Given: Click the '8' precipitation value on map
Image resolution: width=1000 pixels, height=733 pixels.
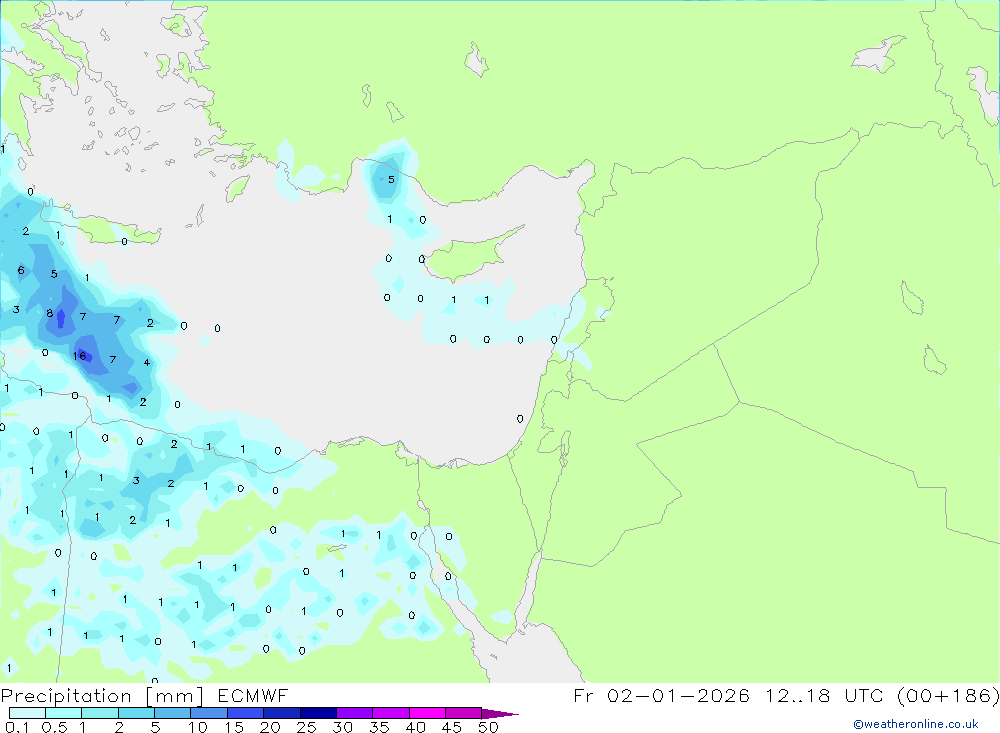Looking at the screenshot, I should click(50, 313).
